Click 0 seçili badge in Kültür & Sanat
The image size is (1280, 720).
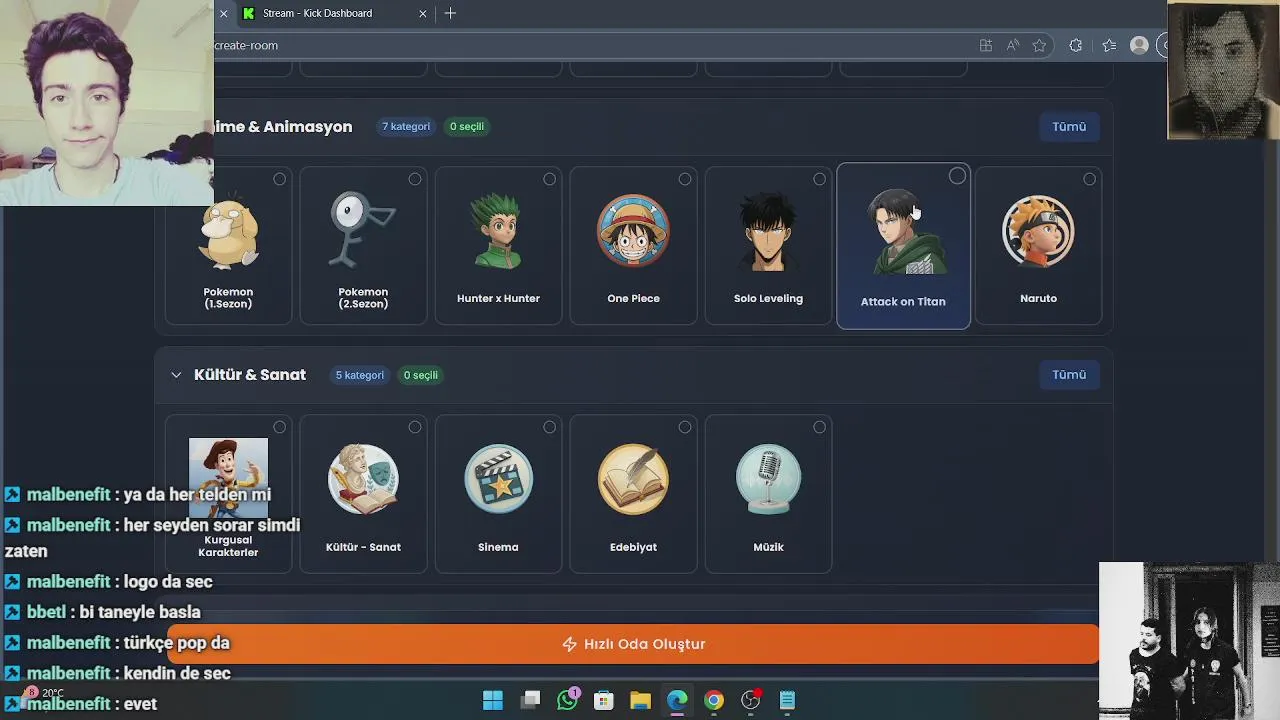click(x=421, y=375)
